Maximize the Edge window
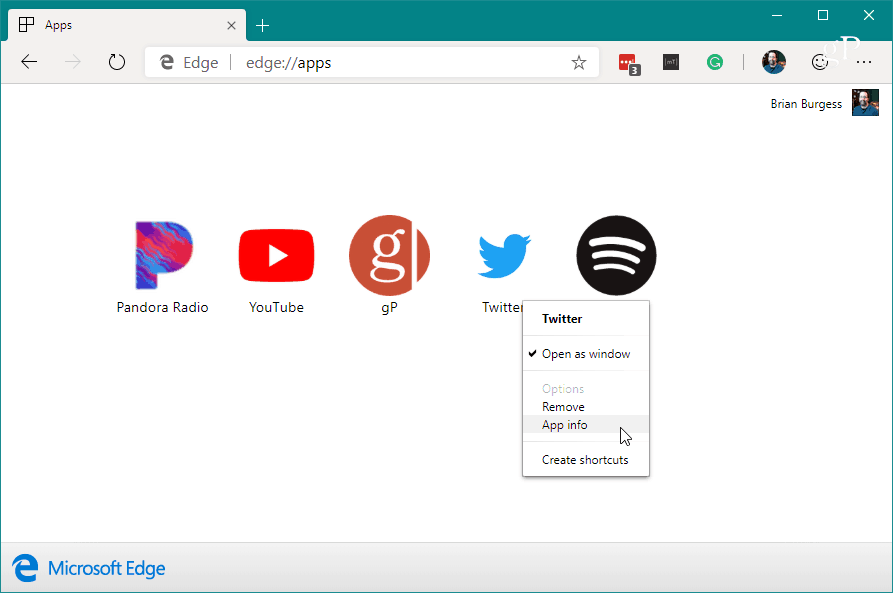 pyautogui.click(x=822, y=15)
